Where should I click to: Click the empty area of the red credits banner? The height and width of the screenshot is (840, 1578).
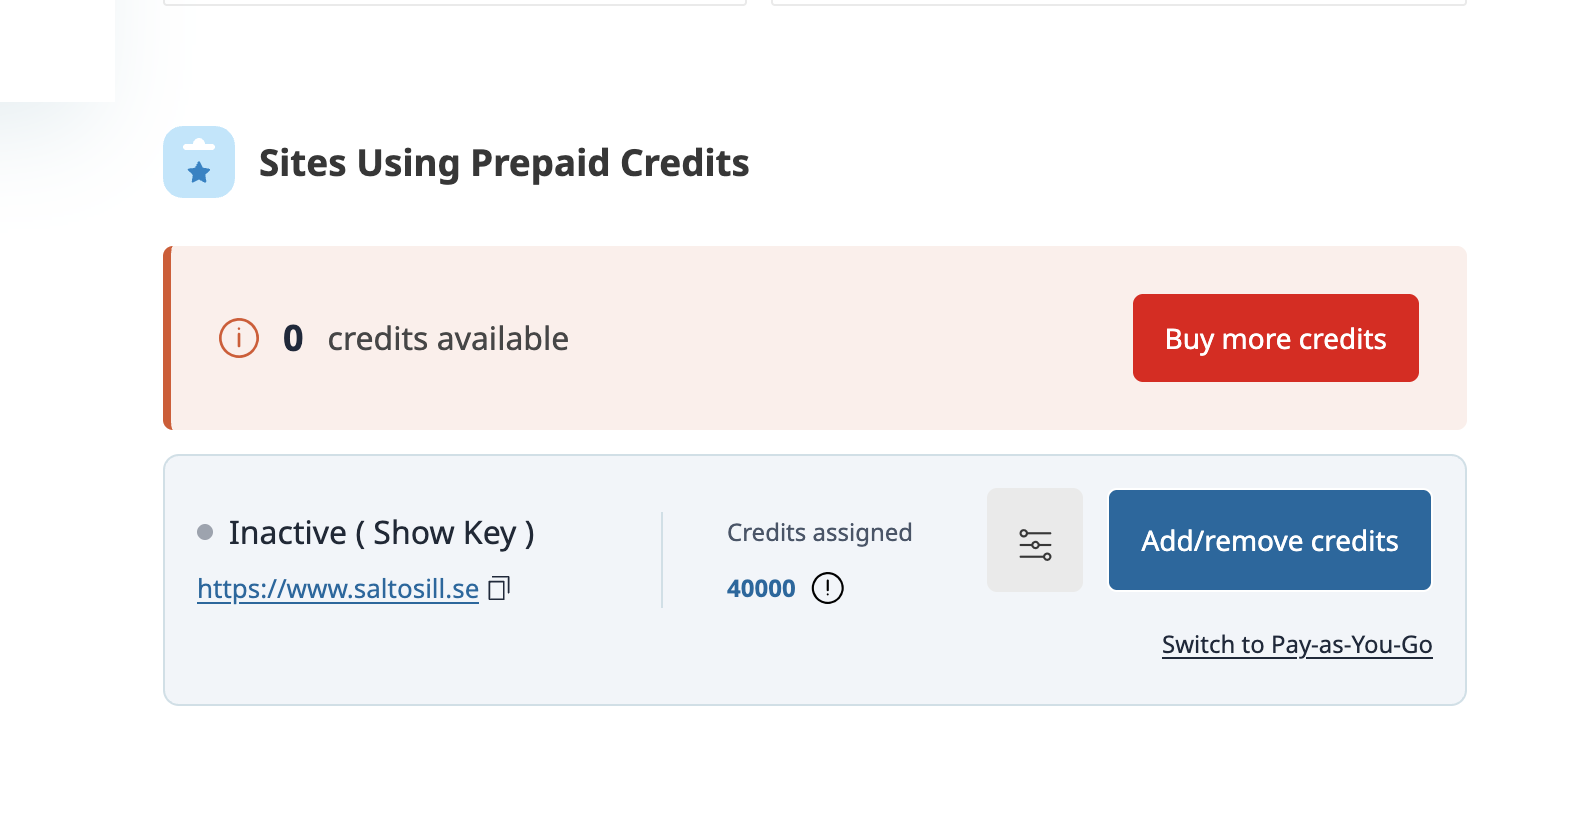tap(850, 338)
